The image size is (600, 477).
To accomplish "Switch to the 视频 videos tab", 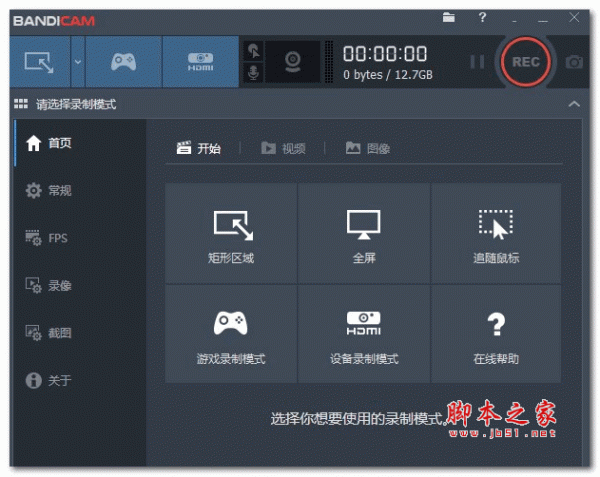I will pyautogui.click(x=283, y=148).
